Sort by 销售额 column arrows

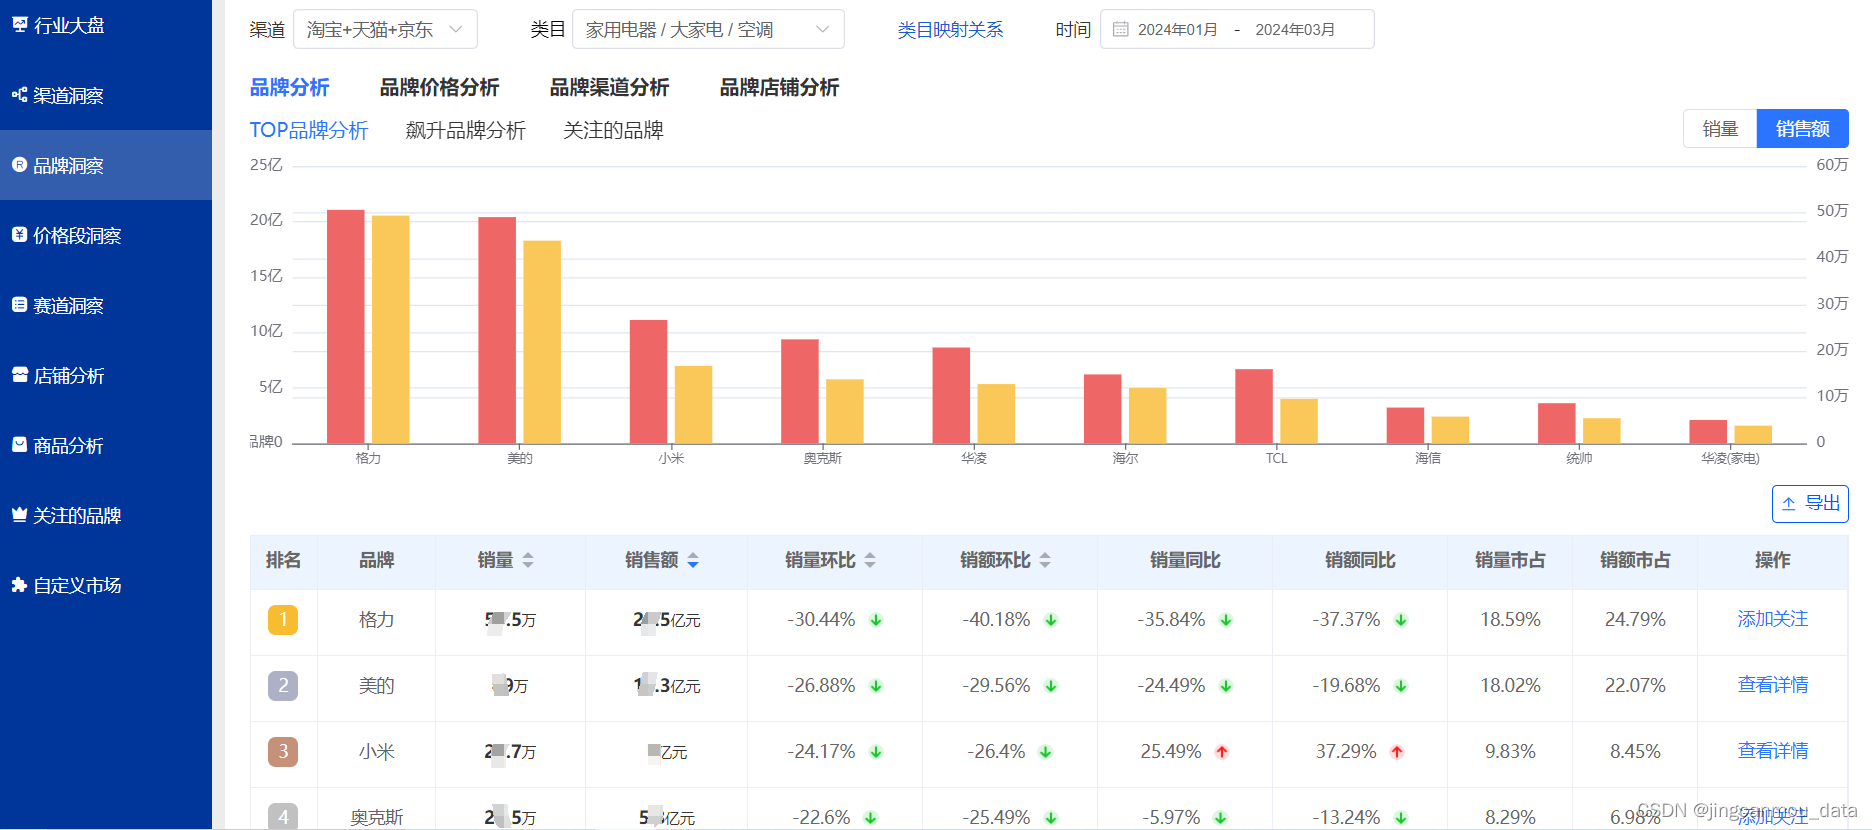click(693, 561)
